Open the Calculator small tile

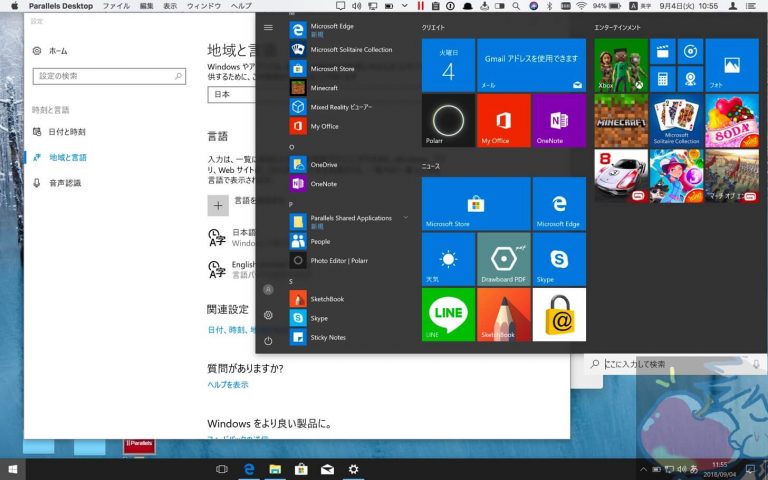(x=663, y=79)
